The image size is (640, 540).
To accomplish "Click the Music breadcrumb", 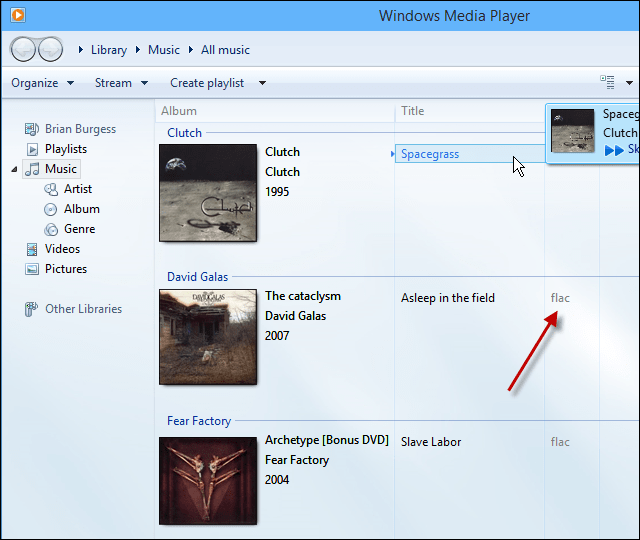I will [164, 50].
